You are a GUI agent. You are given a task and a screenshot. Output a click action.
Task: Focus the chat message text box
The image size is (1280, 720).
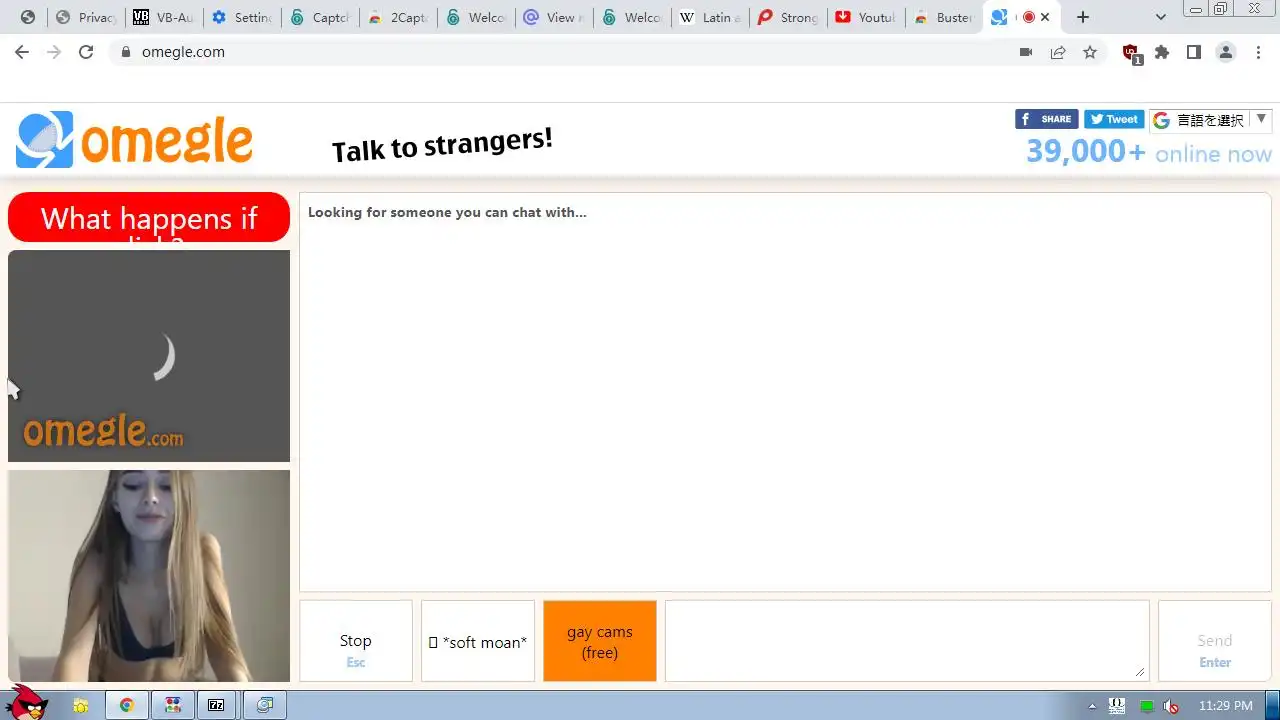pyautogui.click(x=907, y=640)
